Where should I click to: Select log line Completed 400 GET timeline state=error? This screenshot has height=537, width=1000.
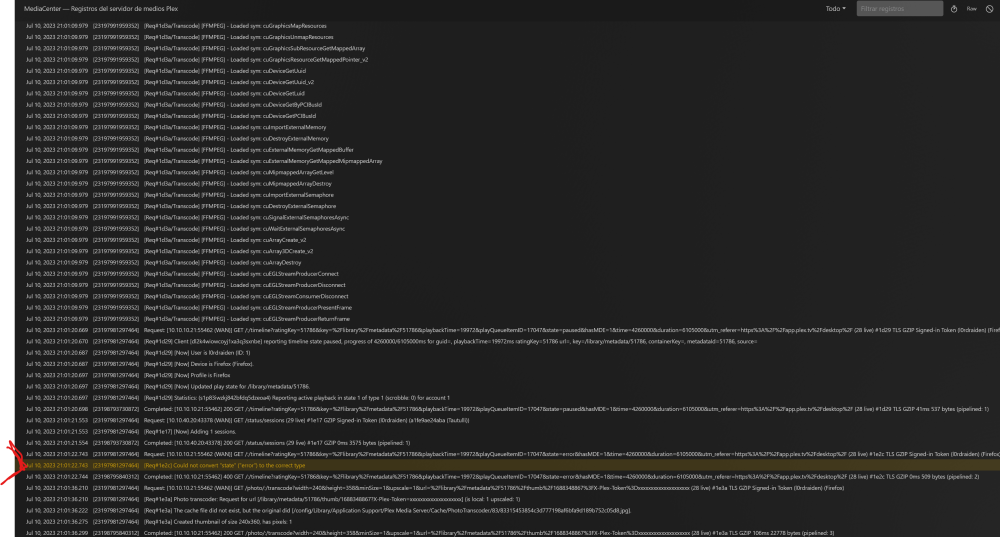(x=503, y=476)
